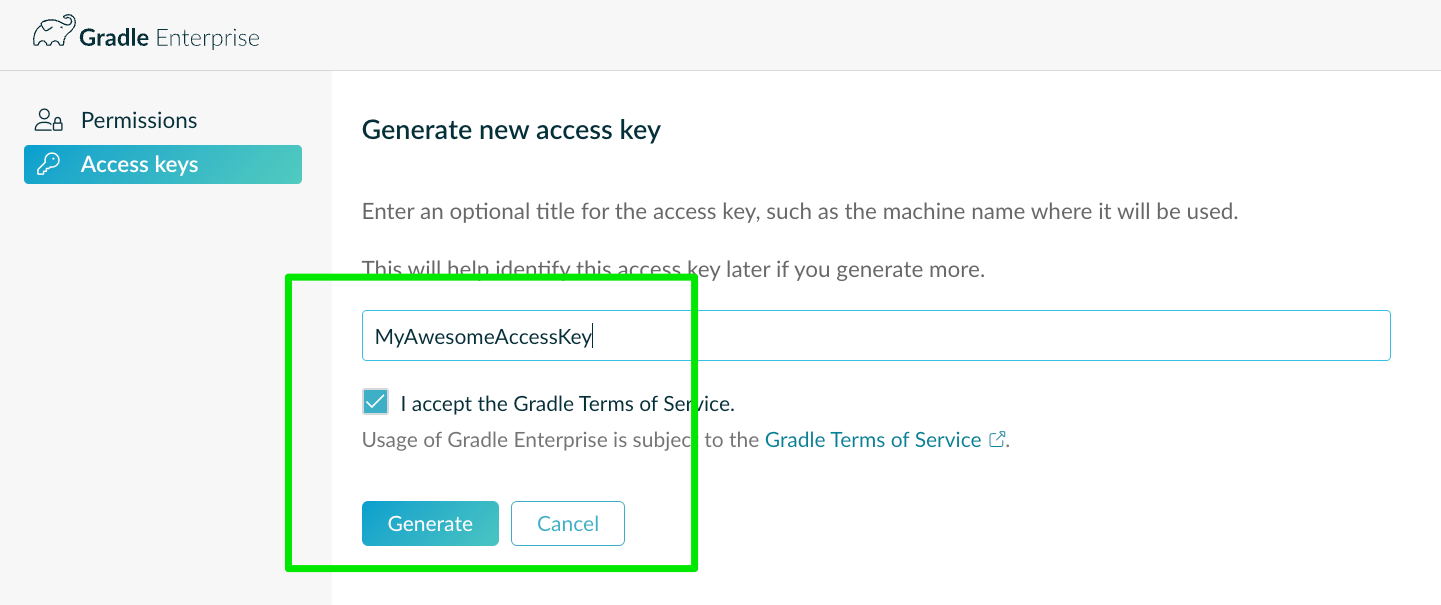Image resolution: width=1441 pixels, height=605 pixels.
Task: Uncheck the Terms of Service checkbox
Action: click(375, 402)
